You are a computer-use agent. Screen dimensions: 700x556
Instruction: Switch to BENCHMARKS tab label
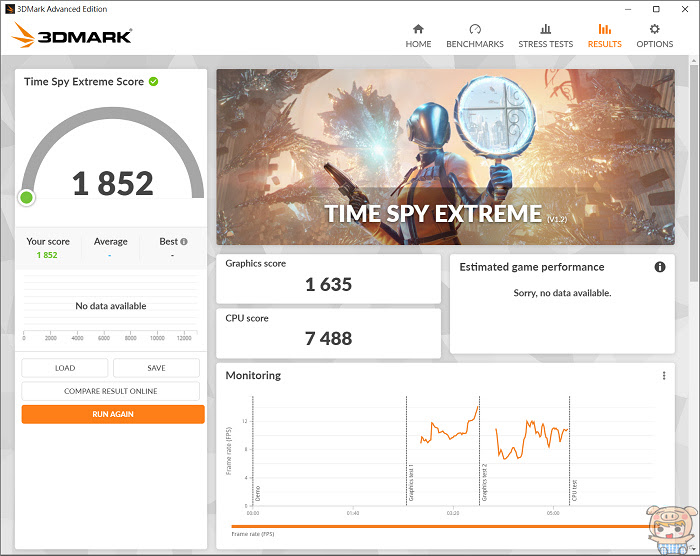(475, 44)
